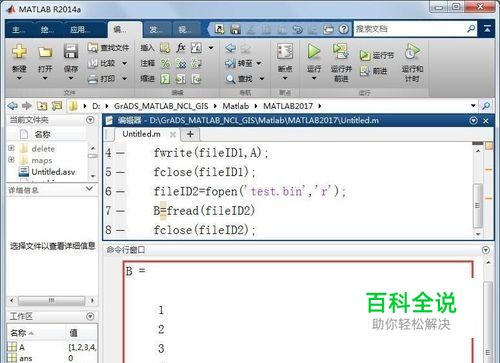The image size is (500, 363).
Task: Switch to the 视... view ribbon tab
Action: [185, 30]
